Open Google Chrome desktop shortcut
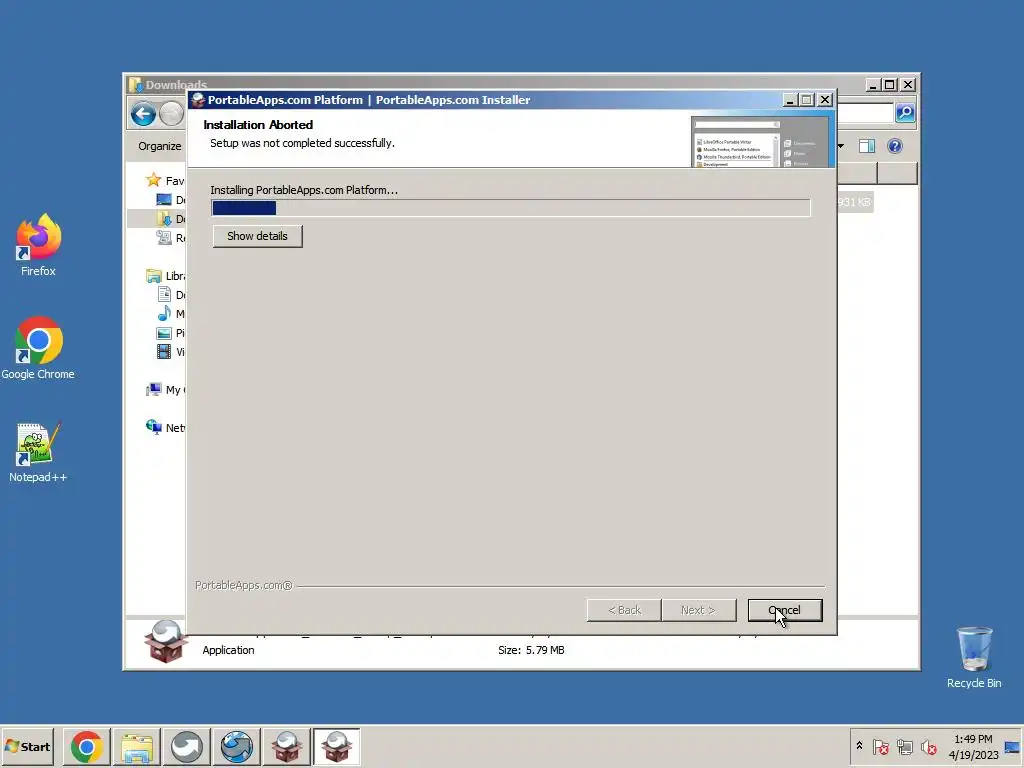Image resolution: width=1024 pixels, height=768 pixels. pyautogui.click(x=38, y=348)
